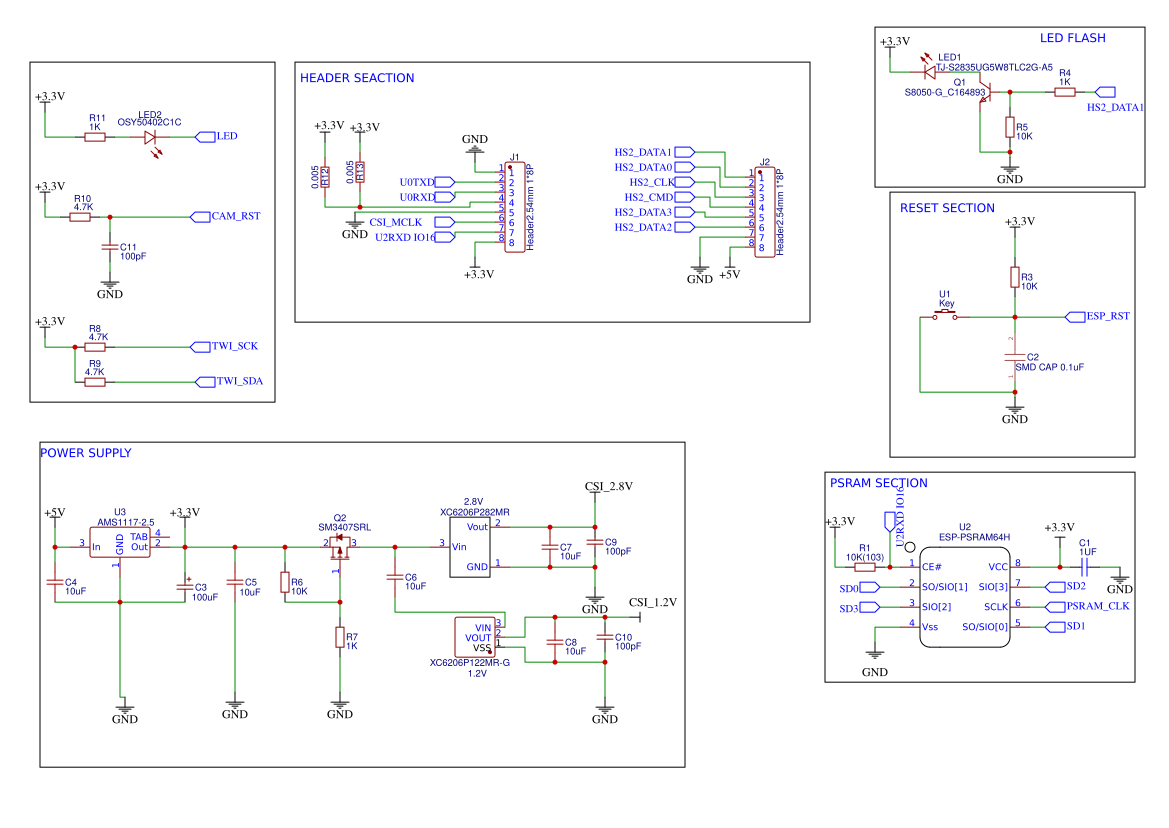The image size is (1169, 828).
Task: Select the U1 Key pushbutton symbol
Action: click(x=946, y=315)
